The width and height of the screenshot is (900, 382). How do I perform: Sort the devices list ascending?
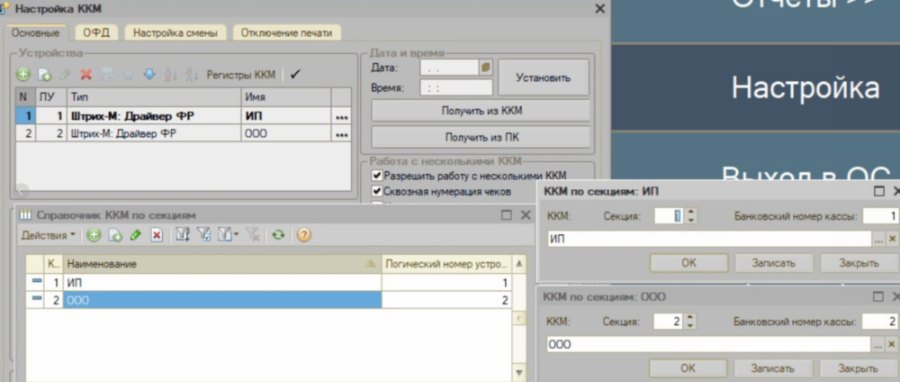click(x=170, y=75)
